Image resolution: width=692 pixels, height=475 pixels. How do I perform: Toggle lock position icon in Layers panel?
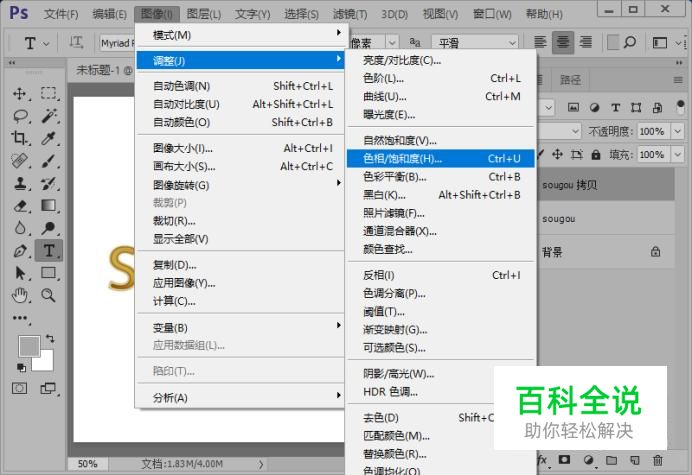557,154
